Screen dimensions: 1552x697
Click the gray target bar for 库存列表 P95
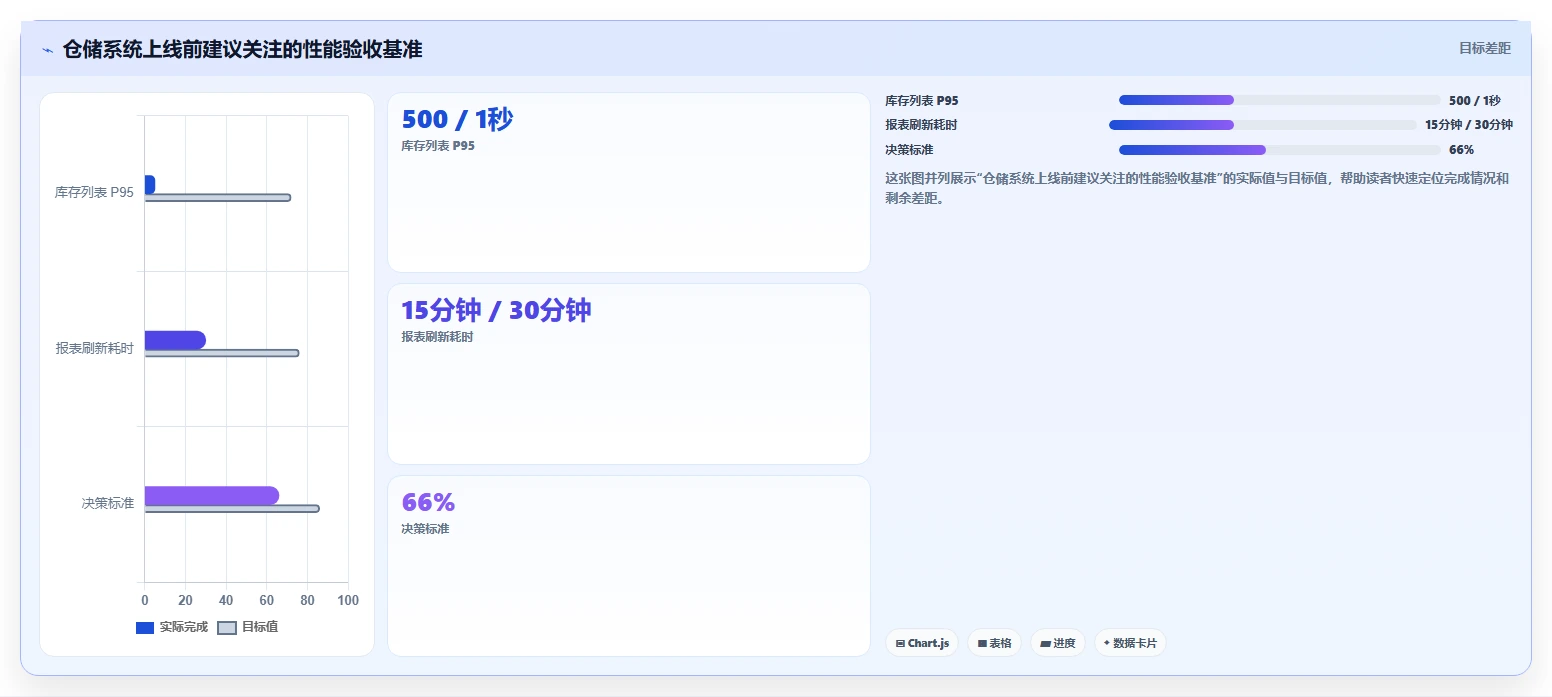pos(218,198)
